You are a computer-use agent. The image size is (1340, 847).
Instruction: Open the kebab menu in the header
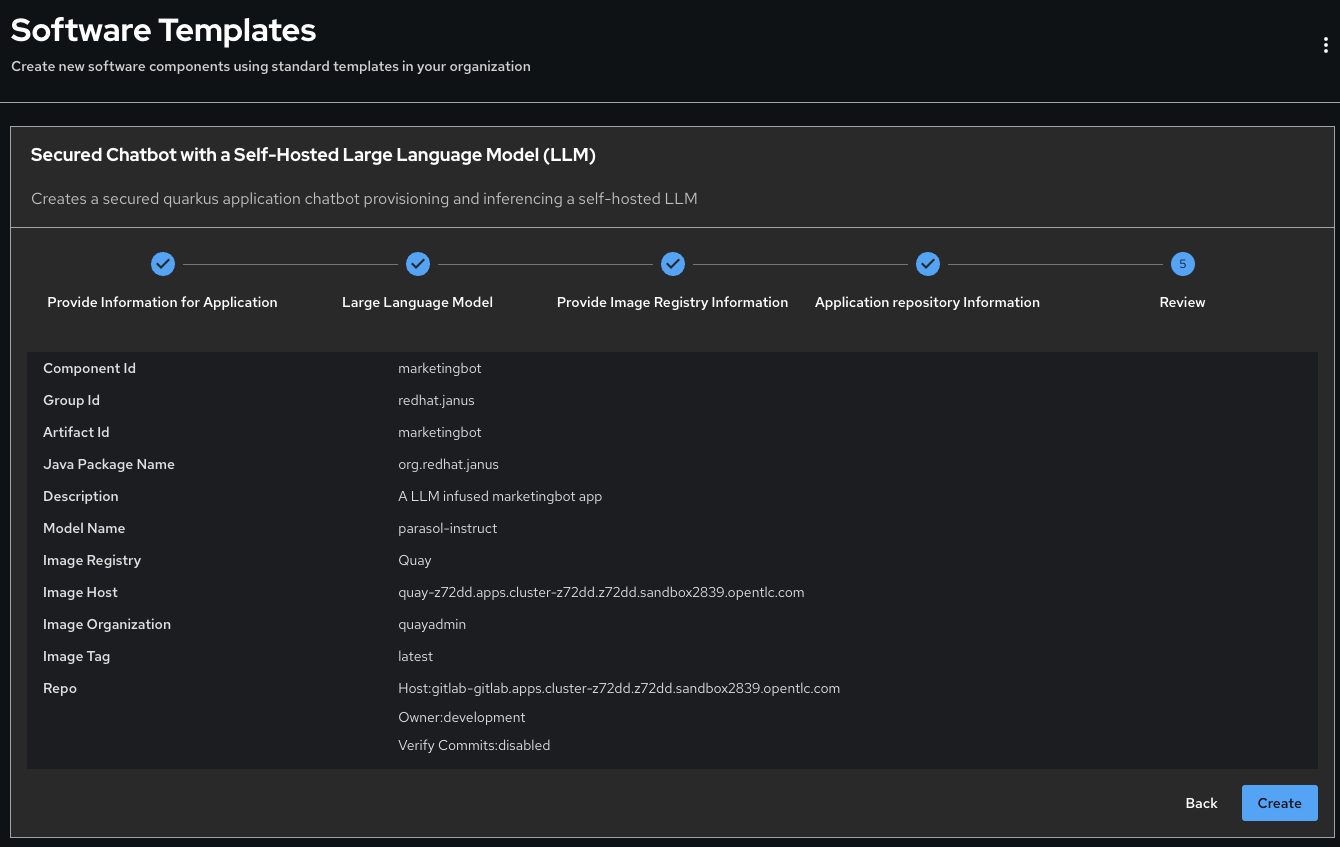[1325, 45]
